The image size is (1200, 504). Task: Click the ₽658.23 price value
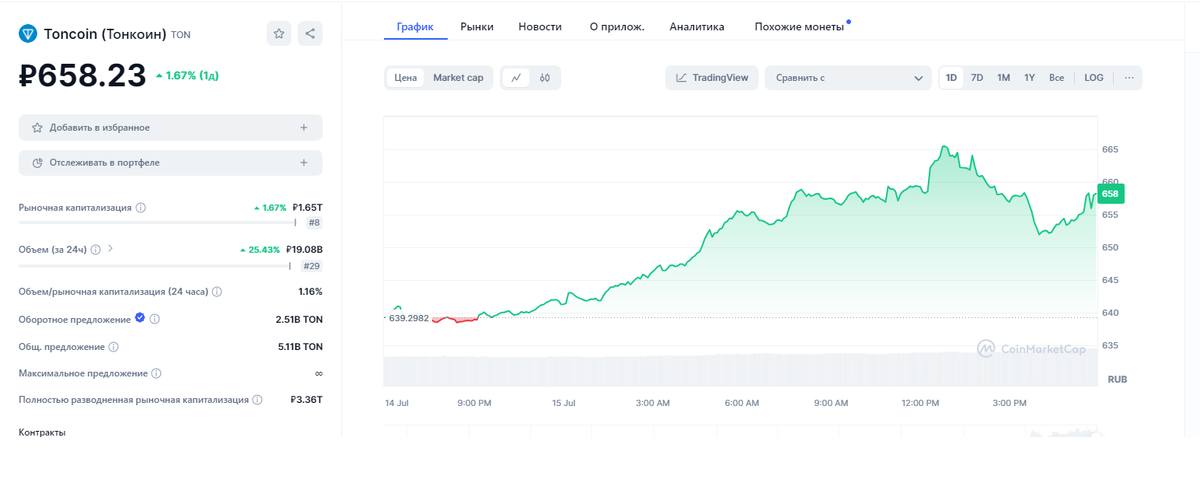[x=83, y=75]
